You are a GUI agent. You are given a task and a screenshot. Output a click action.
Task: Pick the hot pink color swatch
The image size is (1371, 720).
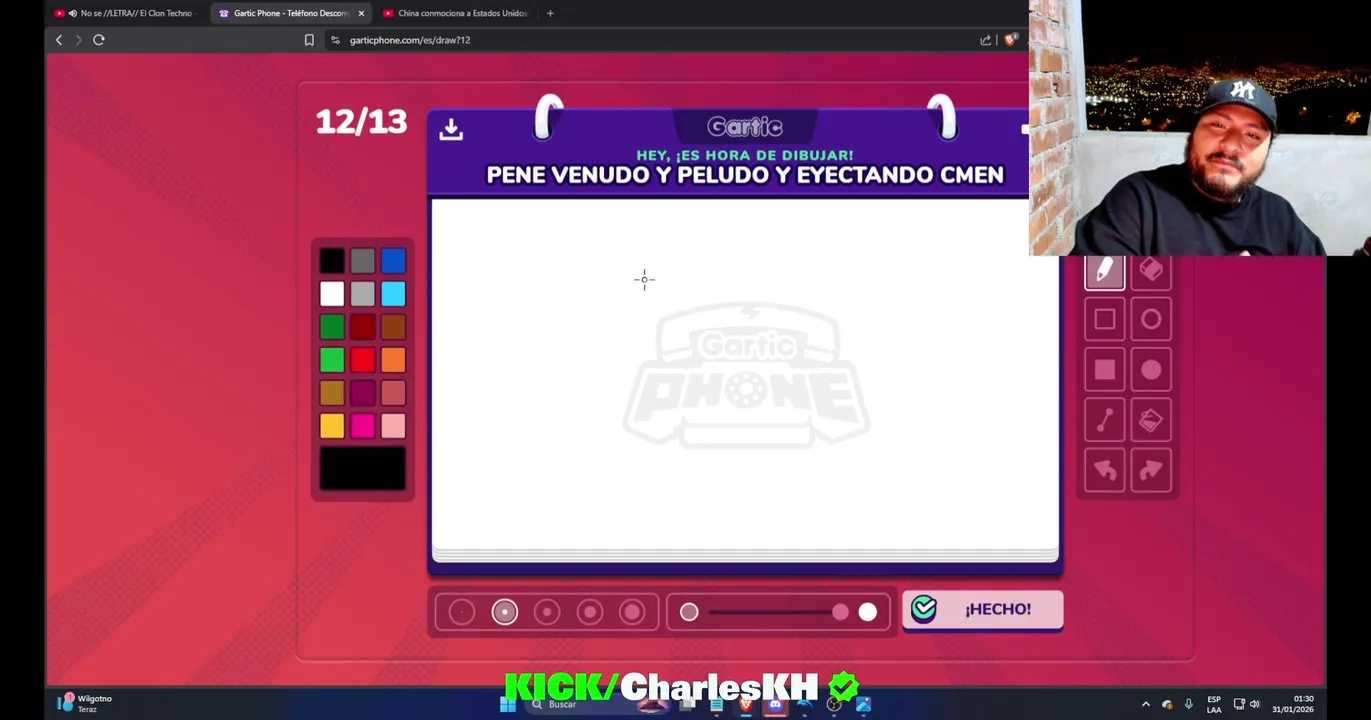click(362, 426)
